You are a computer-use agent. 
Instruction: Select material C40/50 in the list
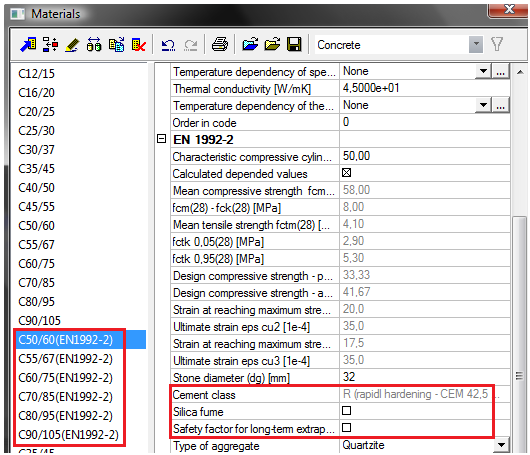pos(37,188)
